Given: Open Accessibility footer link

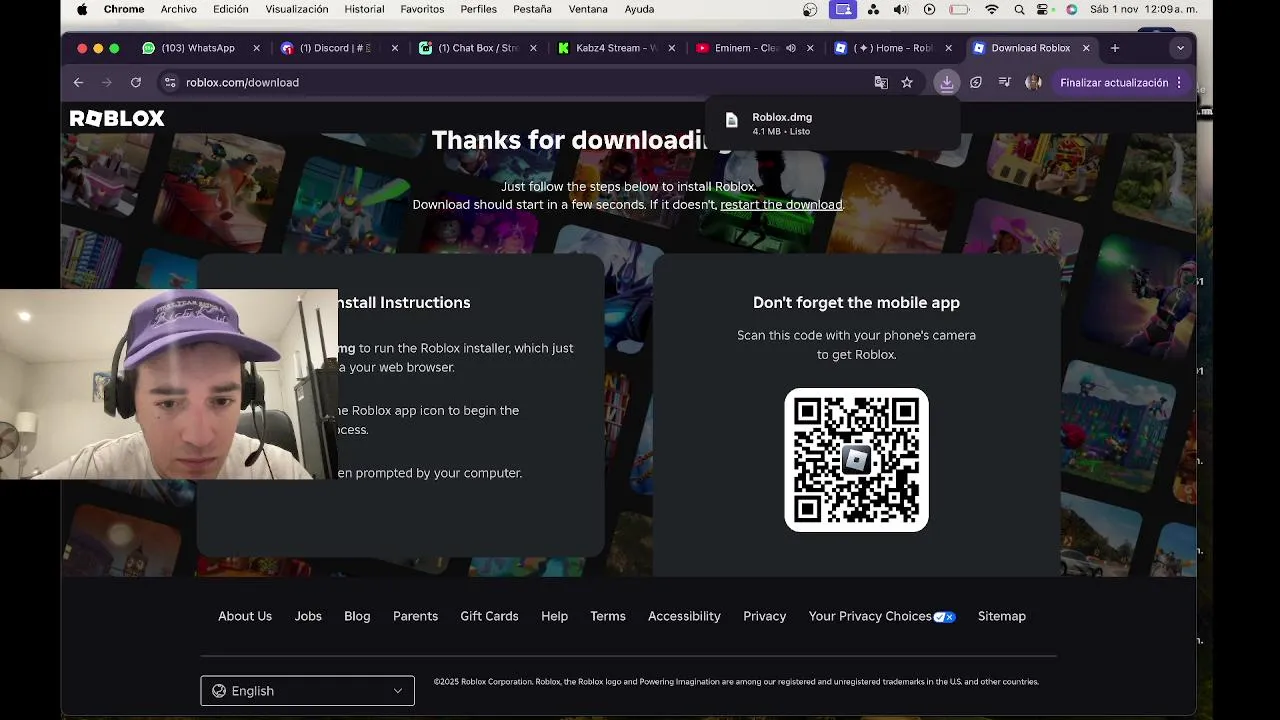Looking at the screenshot, I should 684,616.
